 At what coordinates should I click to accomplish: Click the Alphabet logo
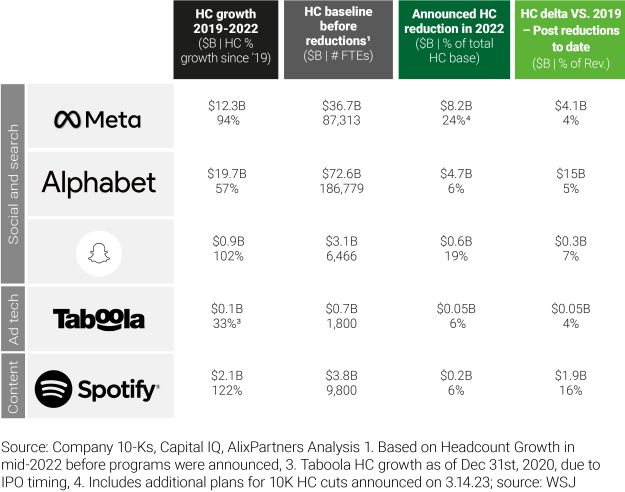click(x=98, y=181)
